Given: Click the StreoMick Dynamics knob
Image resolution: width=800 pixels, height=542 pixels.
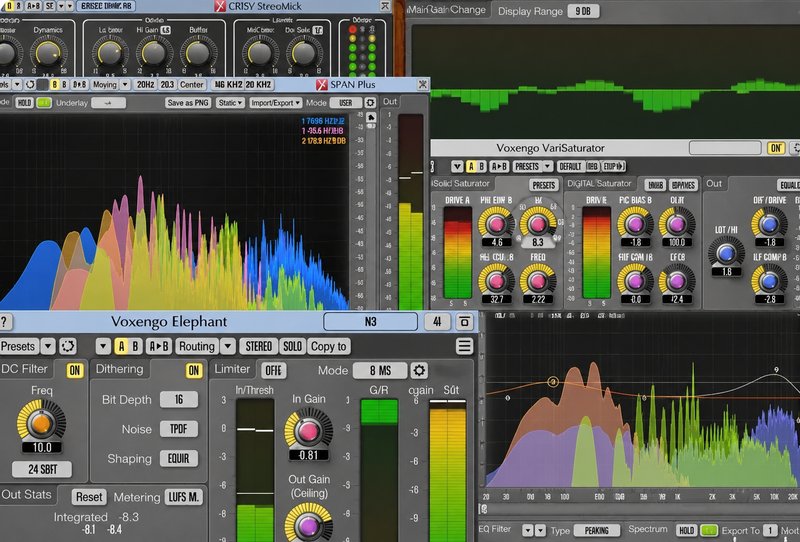Looking at the screenshot, I should 48,53.
